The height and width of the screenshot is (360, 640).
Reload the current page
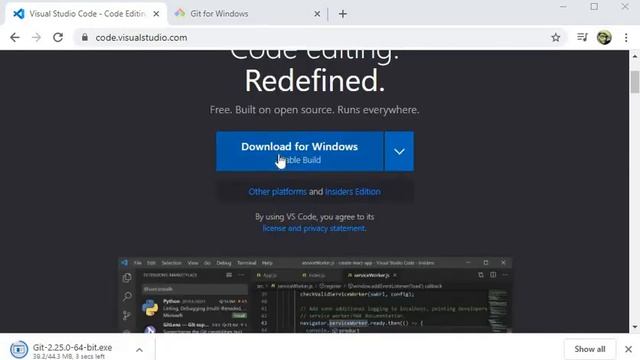tap(58, 38)
